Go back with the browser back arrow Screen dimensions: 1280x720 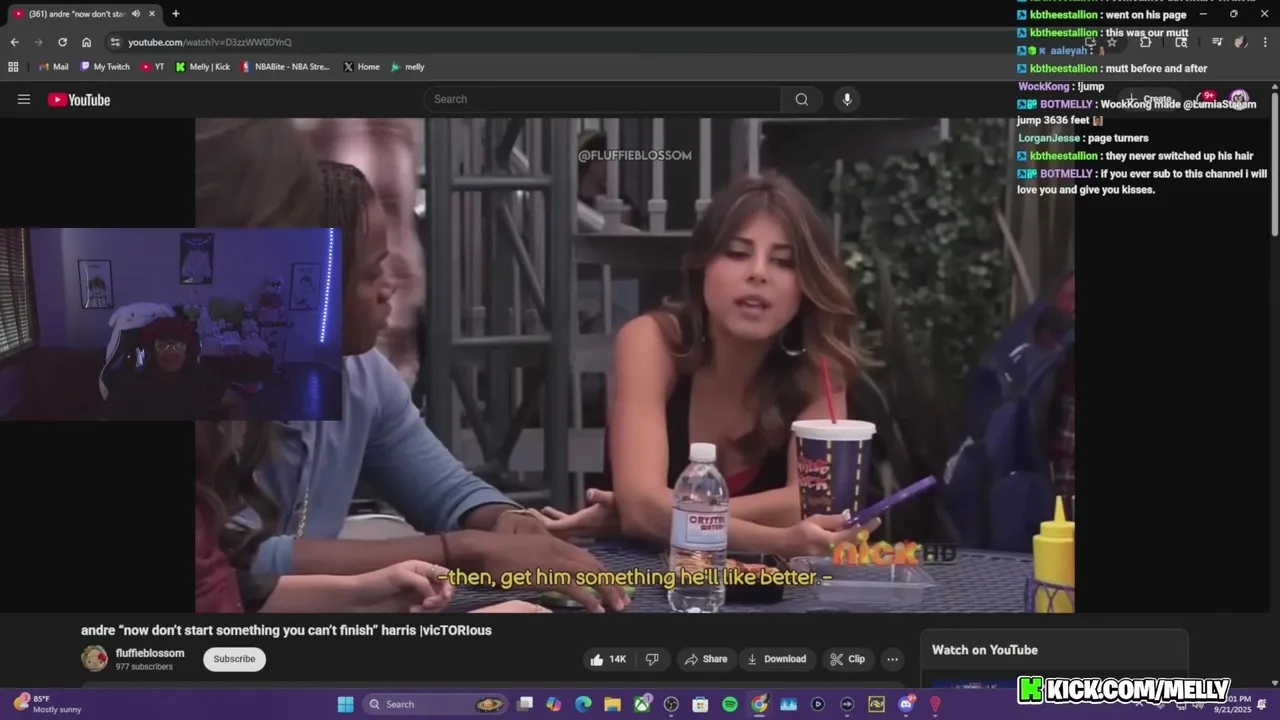click(14, 42)
